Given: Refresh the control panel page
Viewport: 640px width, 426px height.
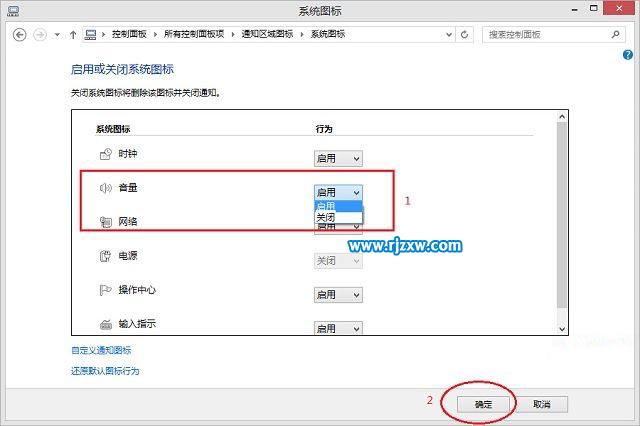Looking at the screenshot, I should pyautogui.click(x=464, y=35).
